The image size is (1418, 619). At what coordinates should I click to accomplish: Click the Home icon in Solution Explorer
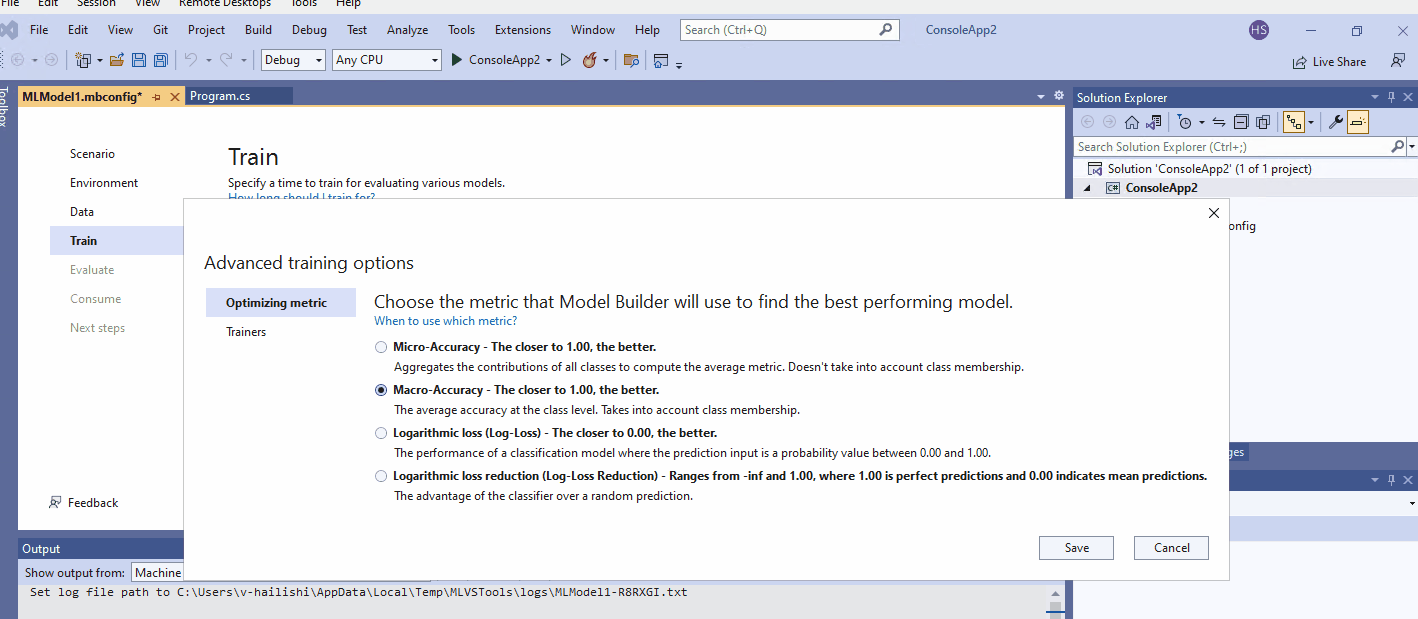click(1131, 121)
